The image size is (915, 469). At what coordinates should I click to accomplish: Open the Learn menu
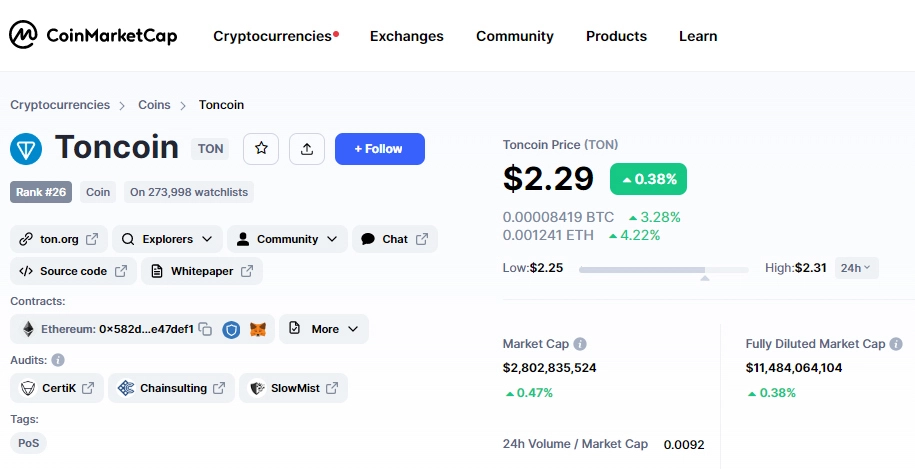[698, 36]
